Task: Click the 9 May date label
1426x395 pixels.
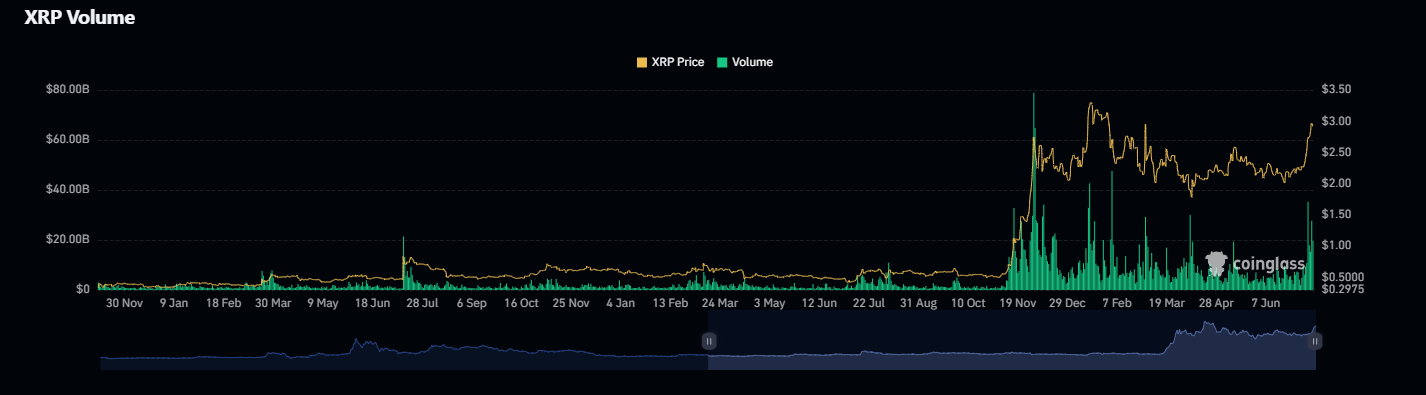Action: coord(323,303)
